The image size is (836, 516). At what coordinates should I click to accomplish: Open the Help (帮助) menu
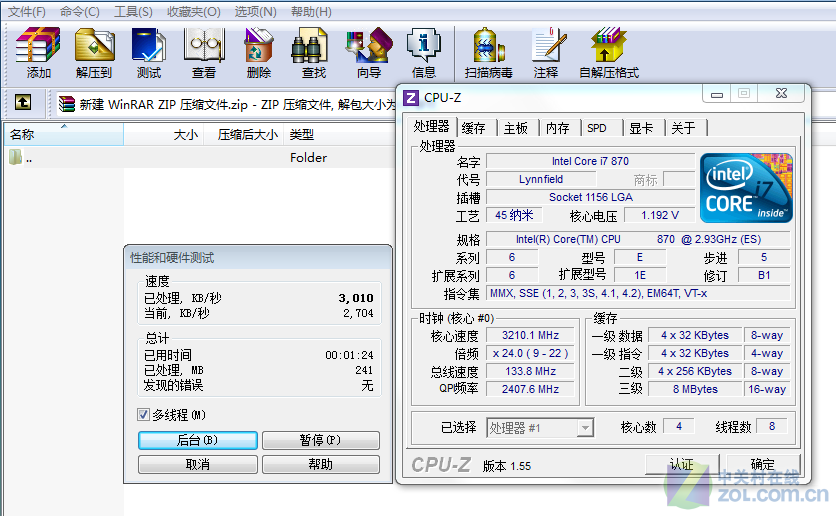point(311,11)
